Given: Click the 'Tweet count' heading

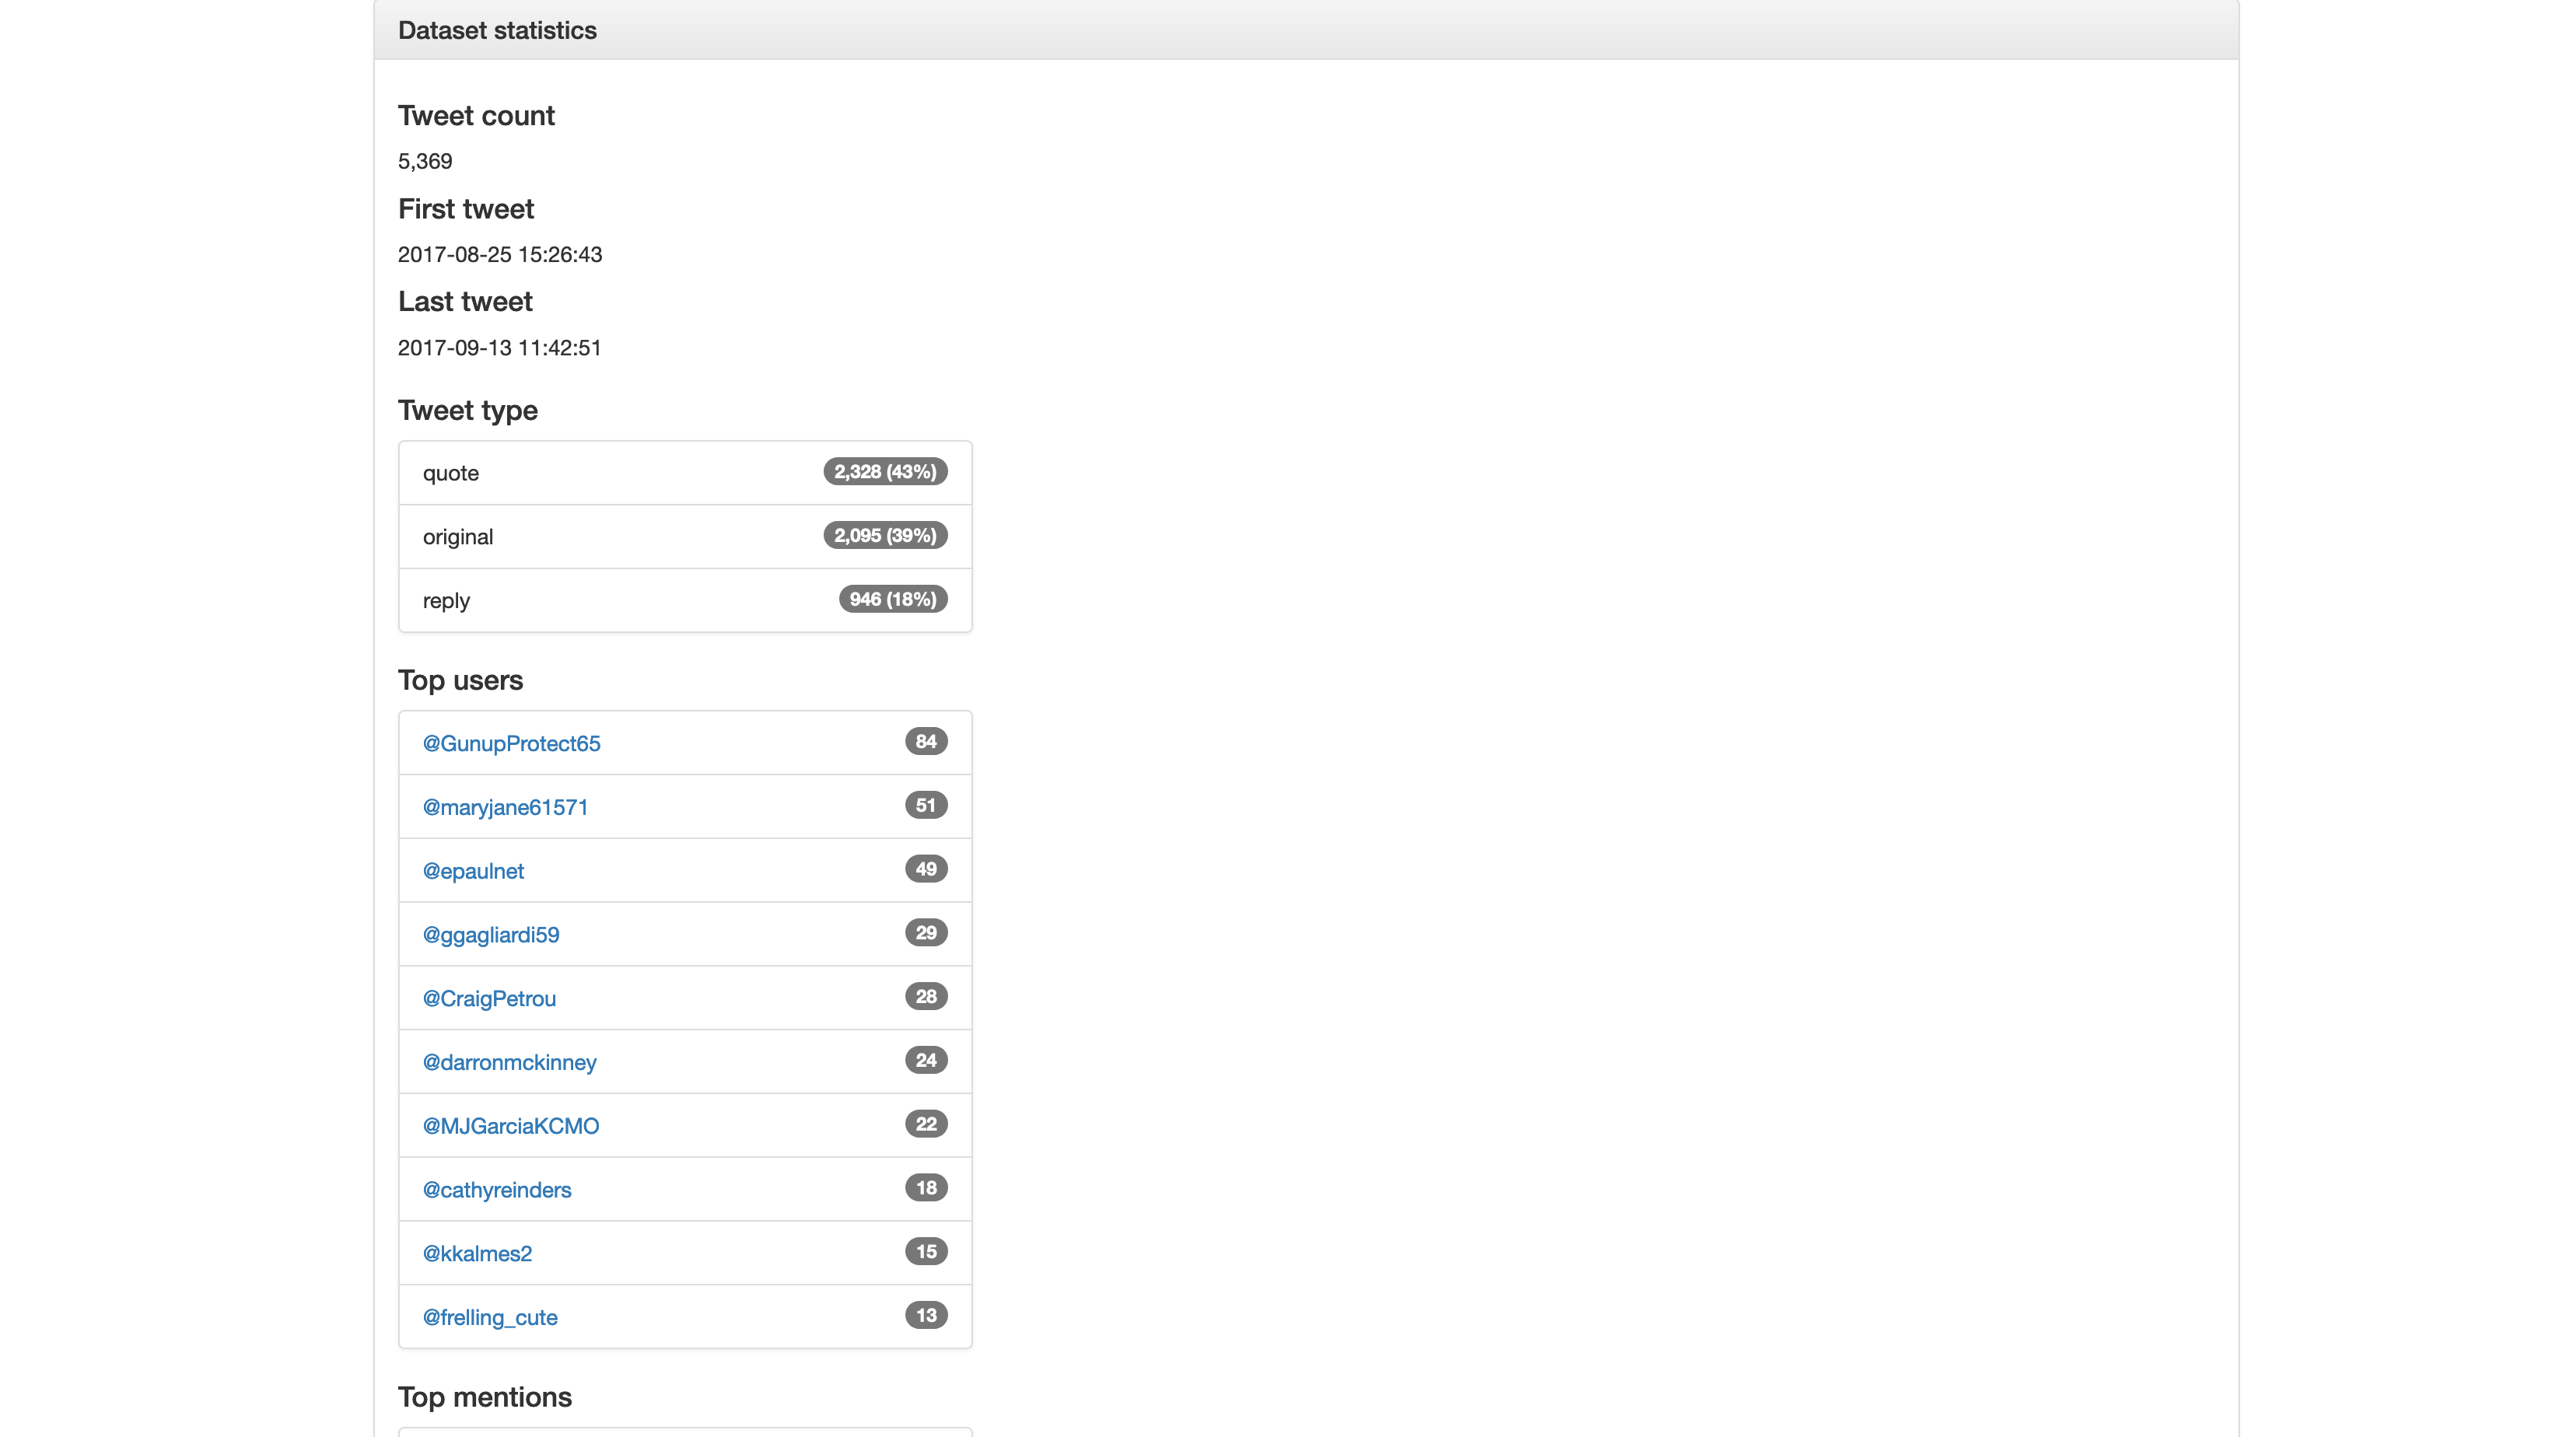Looking at the screenshot, I should pos(476,116).
